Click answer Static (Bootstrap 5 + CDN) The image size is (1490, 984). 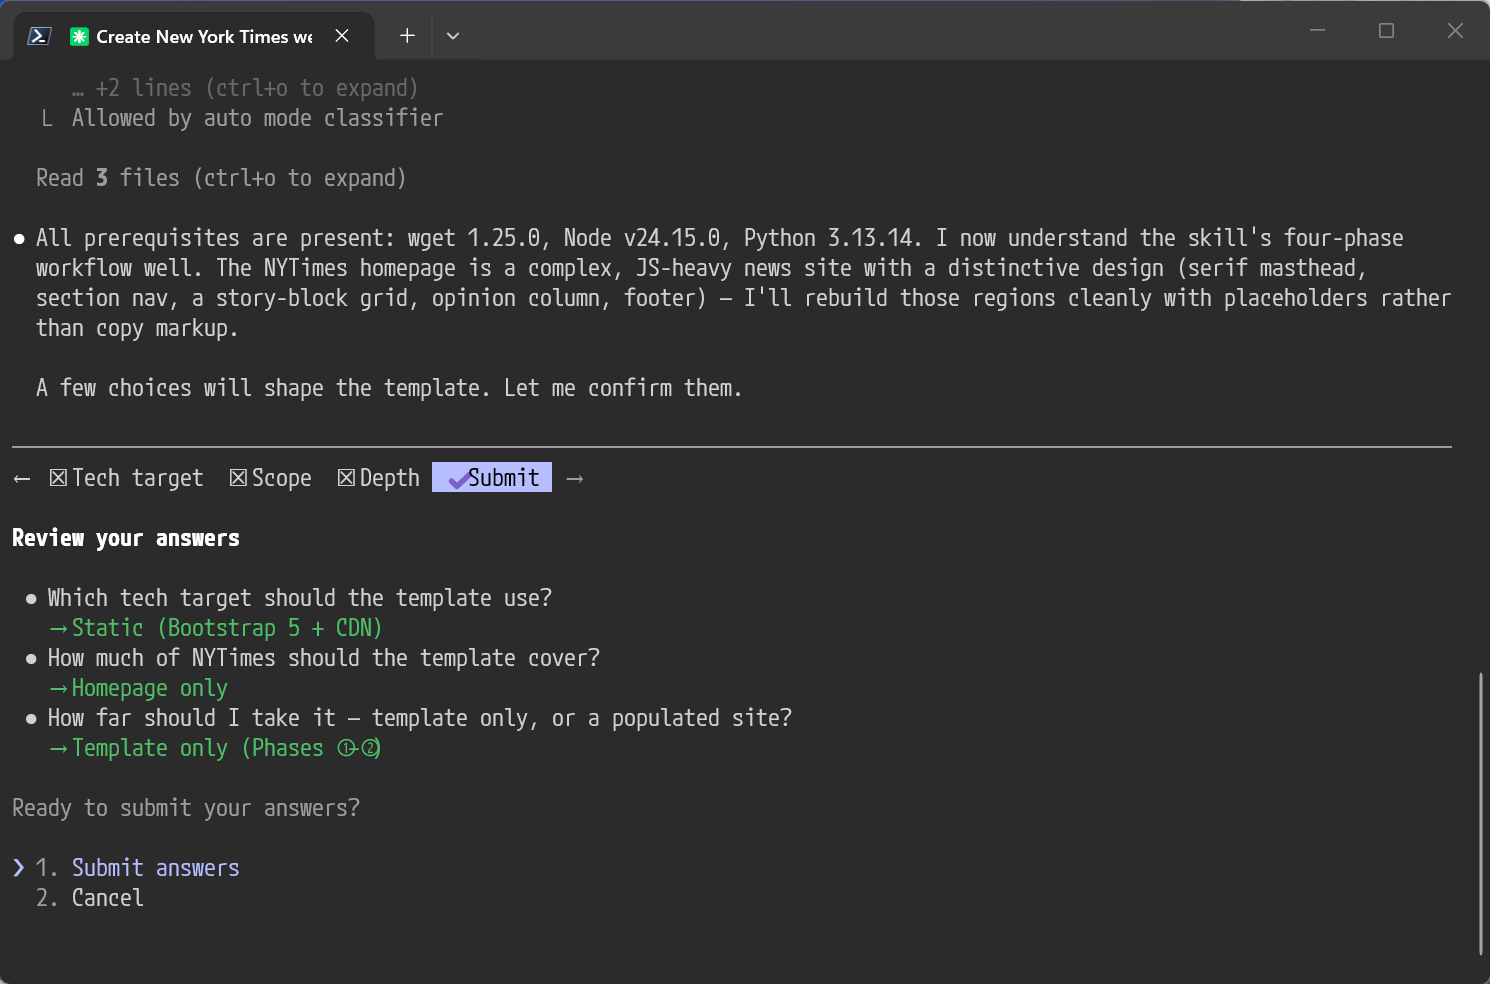coord(227,628)
